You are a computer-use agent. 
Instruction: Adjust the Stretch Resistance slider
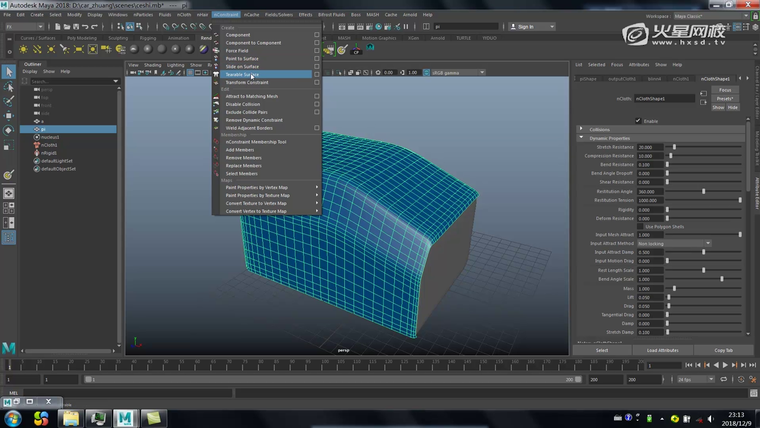674,147
